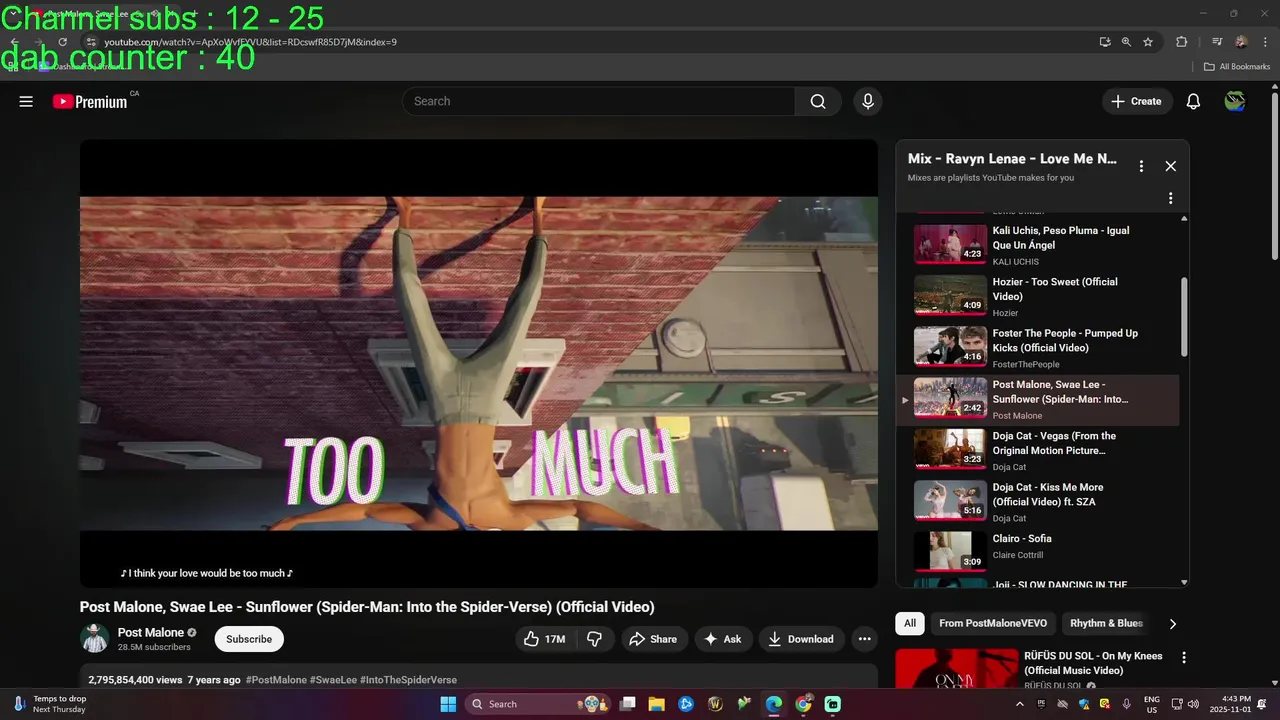This screenshot has width=1280, height=720.
Task: Click the #IntoTheSpiderVerse hashtag
Action: coord(408,680)
